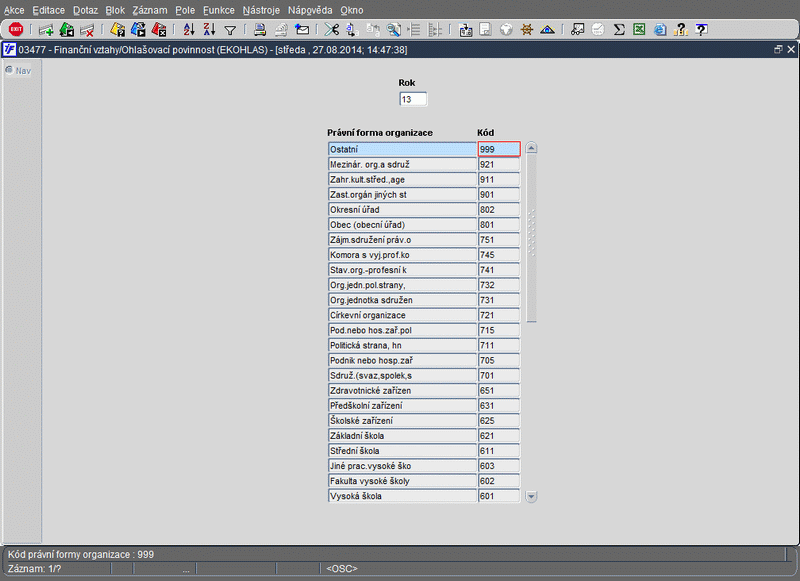Select the 'Základní škola' row
Image resolution: width=800 pixels, height=581 pixels.
click(x=402, y=436)
